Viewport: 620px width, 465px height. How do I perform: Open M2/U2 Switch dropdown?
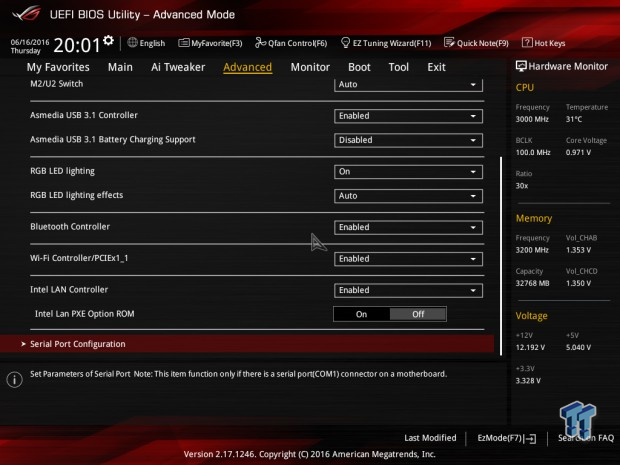click(x=408, y=84)
